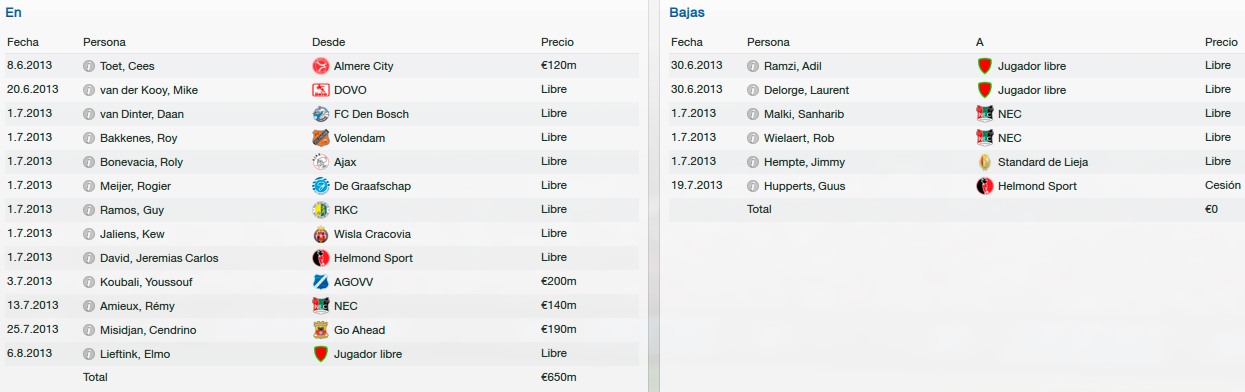Open the player link van Dinter, Daan
1245x392 pixels.
(x=142, y=114)
